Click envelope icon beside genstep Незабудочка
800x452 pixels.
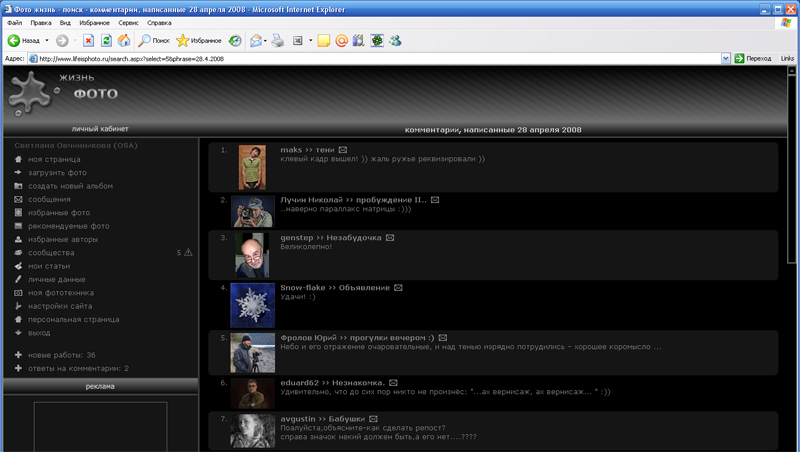coord(390,238)
